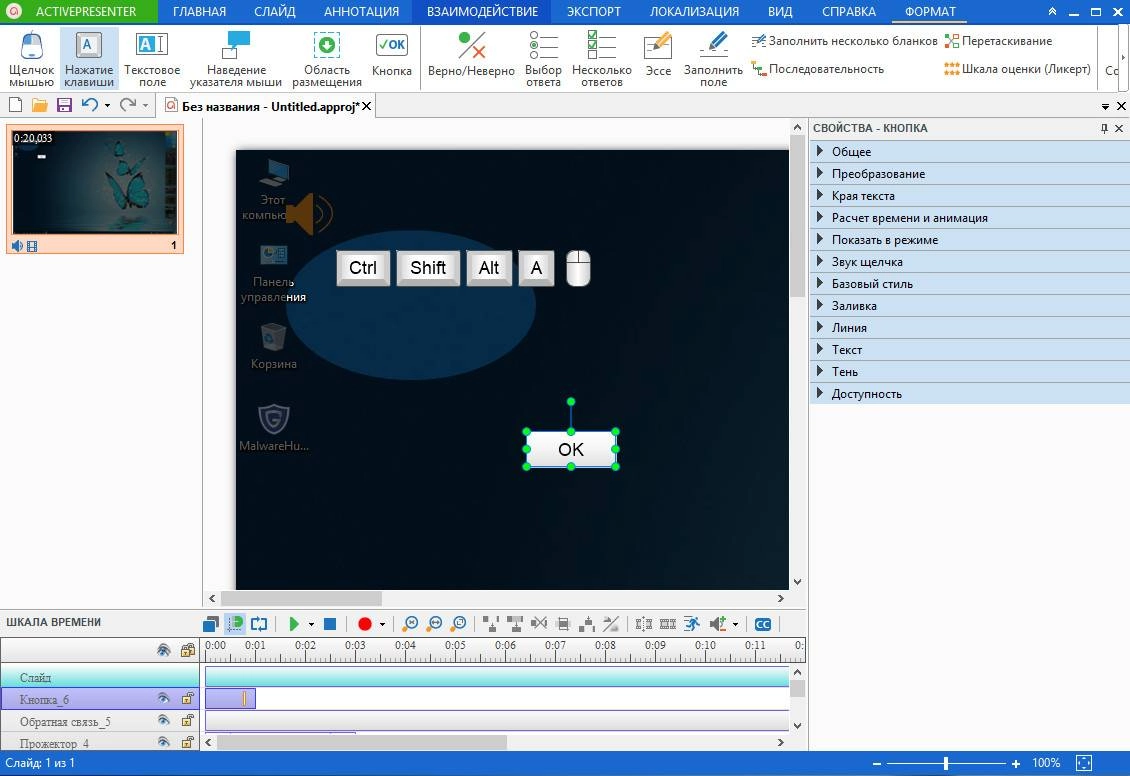
Task: Toggle visibility of all timeline tracks in header
Action: [x=164, y=650]
